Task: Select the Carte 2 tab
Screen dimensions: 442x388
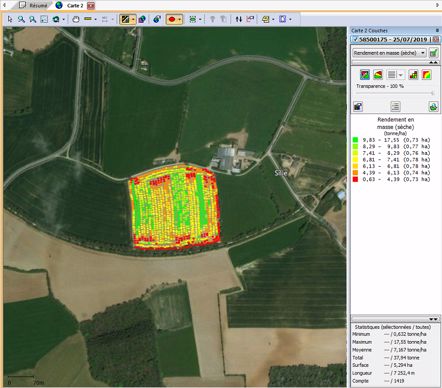Action: [70, 5]
